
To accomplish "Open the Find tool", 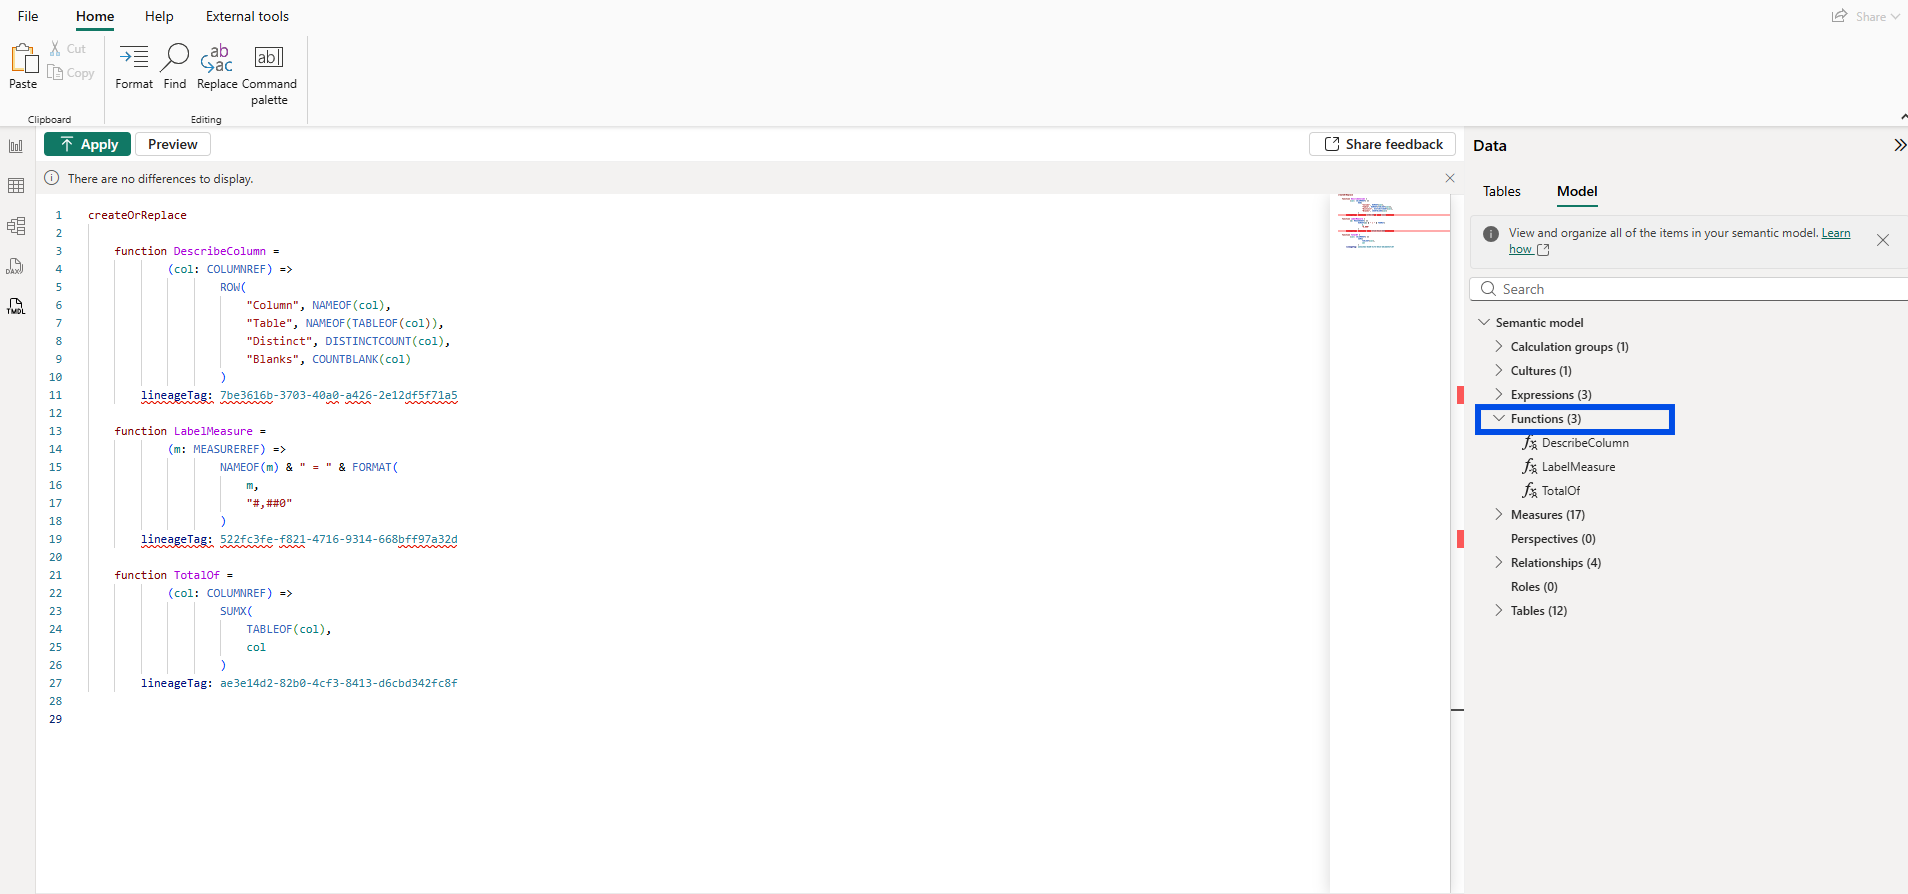I will [175, 67].
